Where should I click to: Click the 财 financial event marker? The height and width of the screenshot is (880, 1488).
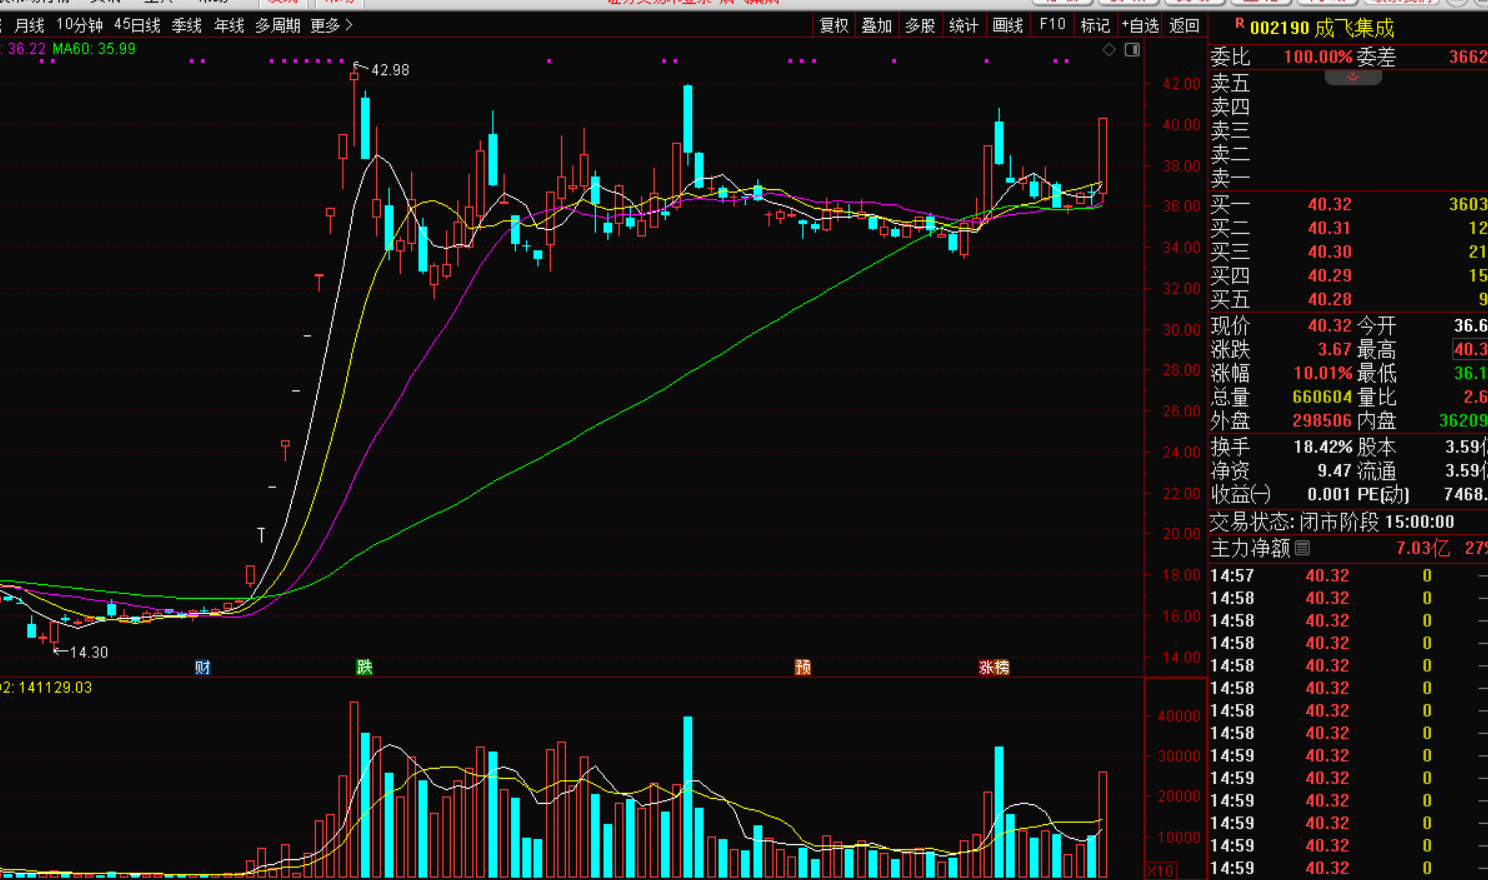[x=203, y=667]
